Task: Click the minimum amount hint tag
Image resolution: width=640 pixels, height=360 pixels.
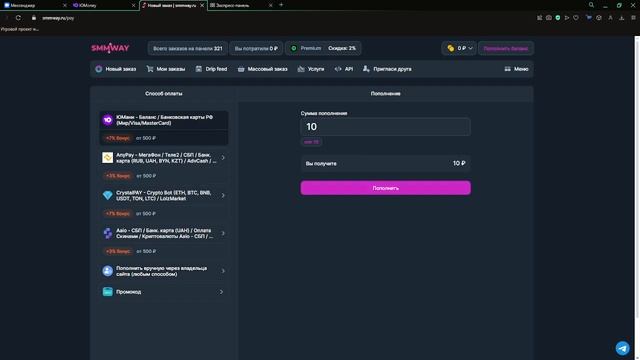Action: tap(311, 142)
